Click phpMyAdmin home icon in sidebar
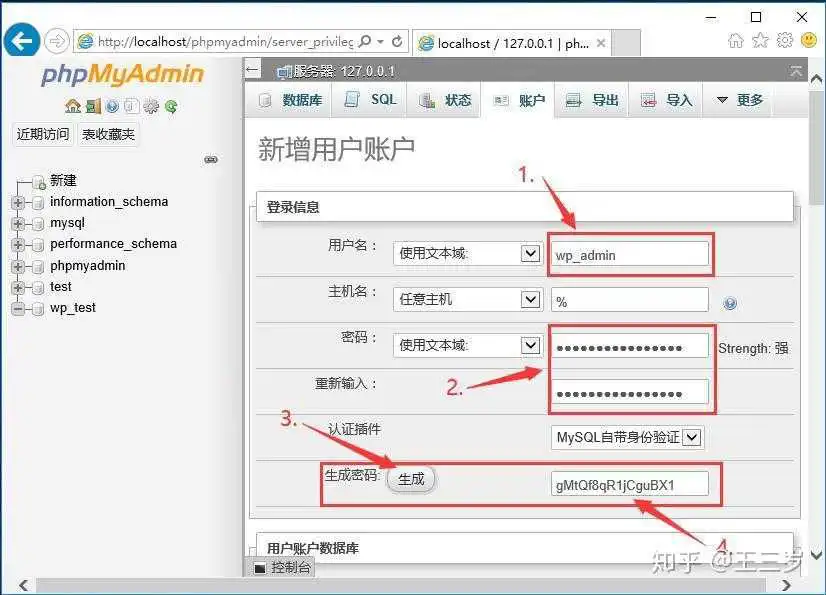The image size is (826, 595). click(x=73, y=106)
